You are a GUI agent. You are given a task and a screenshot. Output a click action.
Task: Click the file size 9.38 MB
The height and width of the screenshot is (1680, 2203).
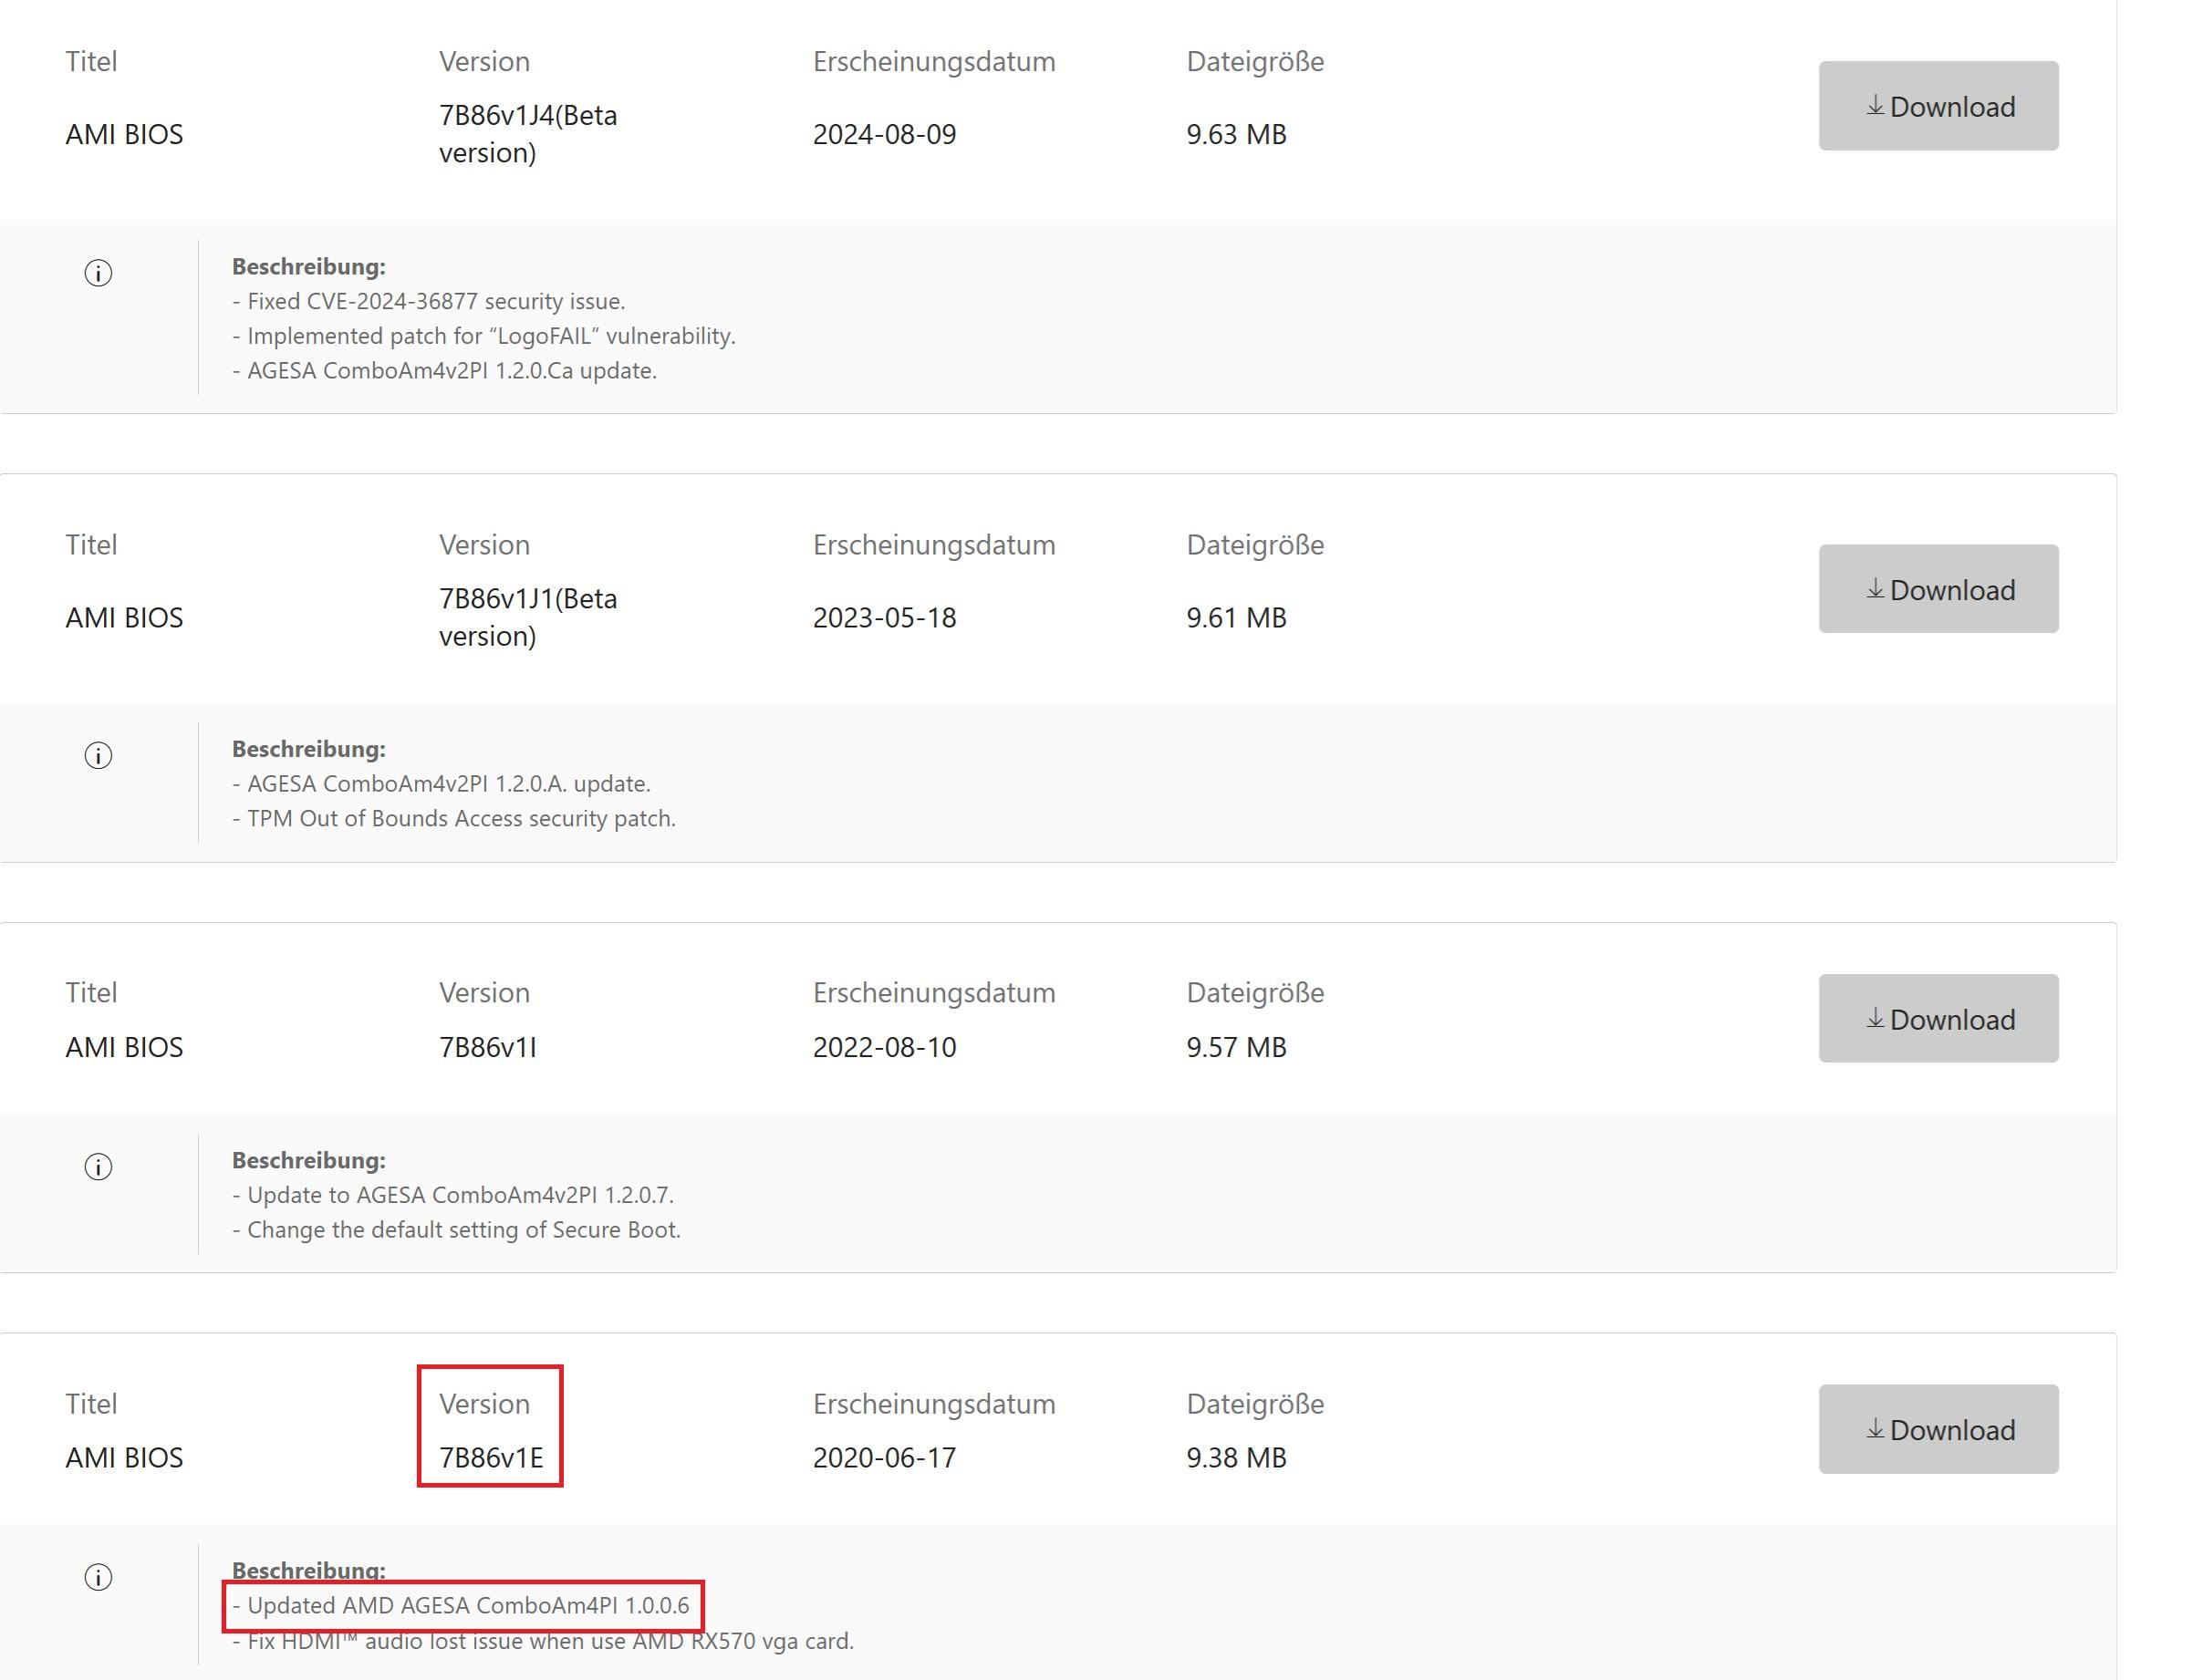(x=1235, y=1457)
